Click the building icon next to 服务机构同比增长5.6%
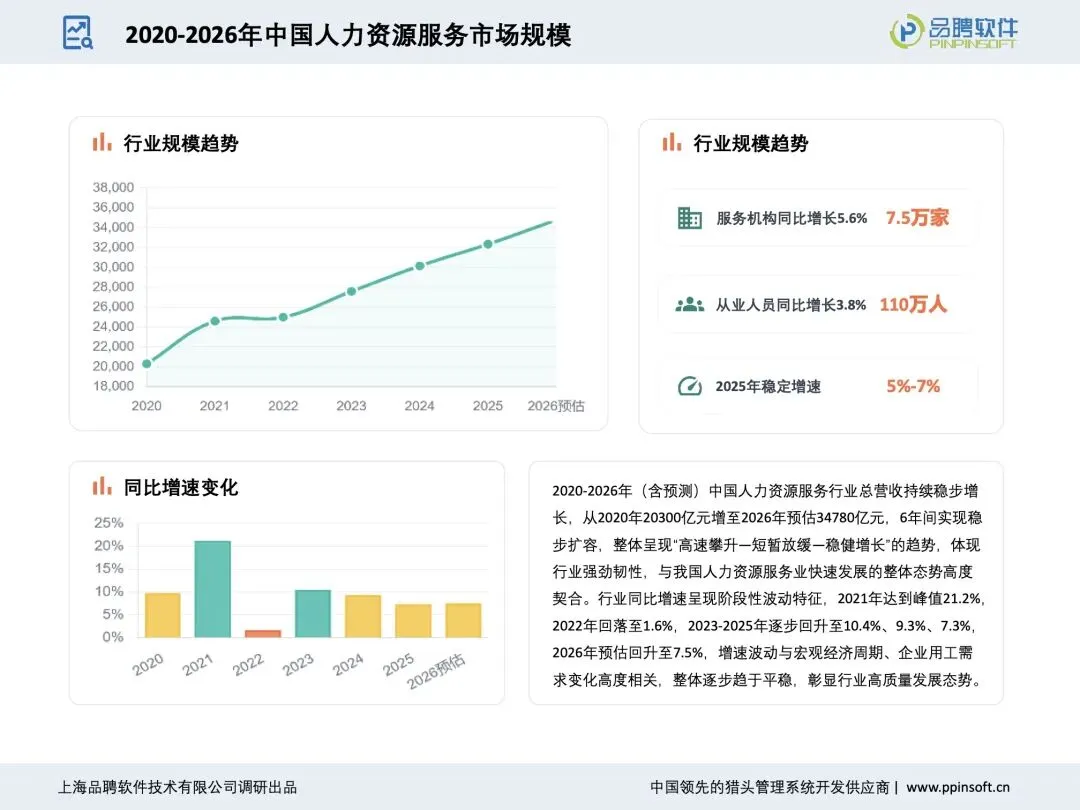 click(x=689, y=218)
